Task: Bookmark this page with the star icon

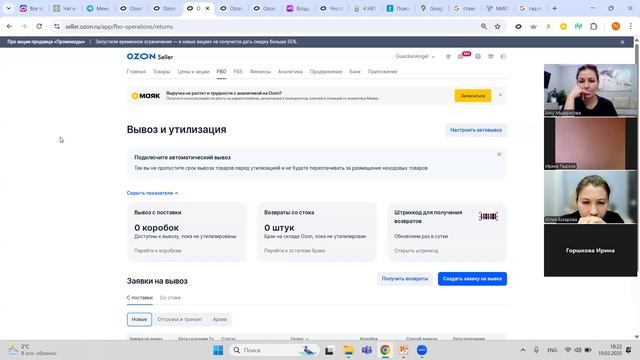Action: 498,27
